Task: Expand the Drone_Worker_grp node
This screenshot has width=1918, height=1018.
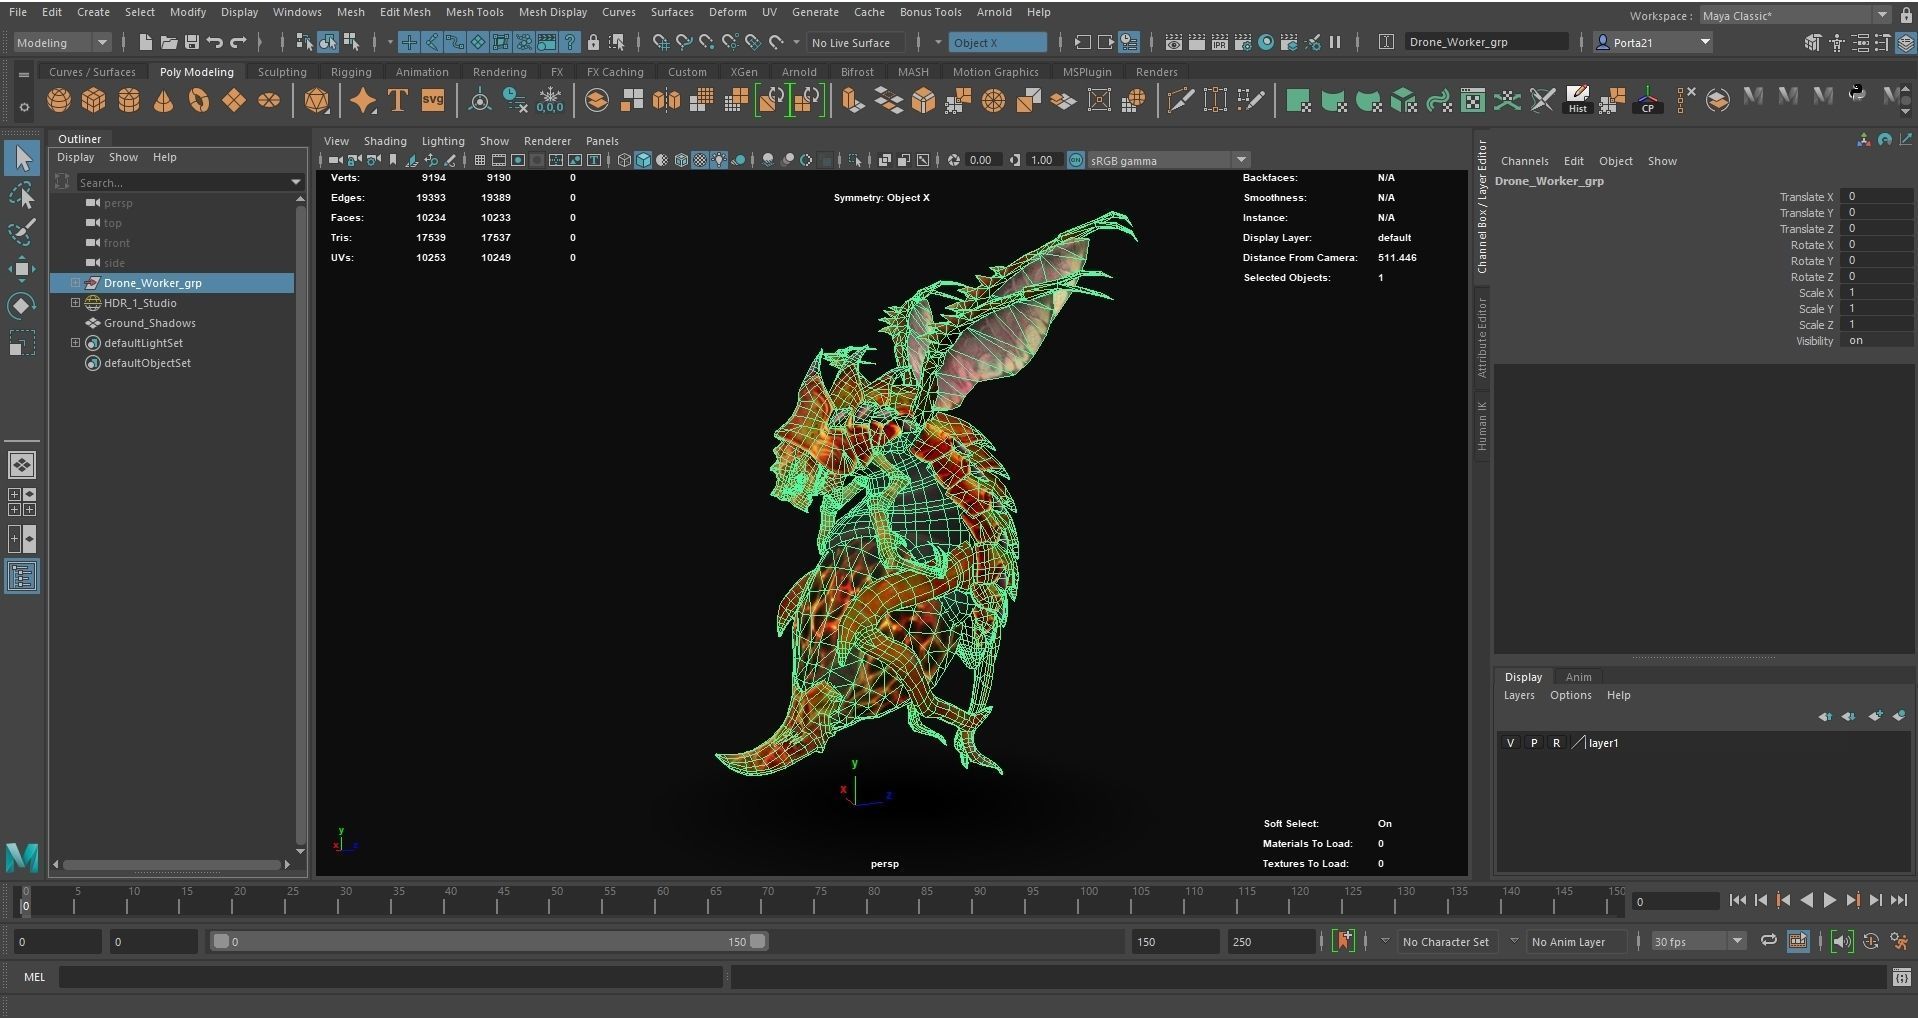Action: click(x=75, y=283)
